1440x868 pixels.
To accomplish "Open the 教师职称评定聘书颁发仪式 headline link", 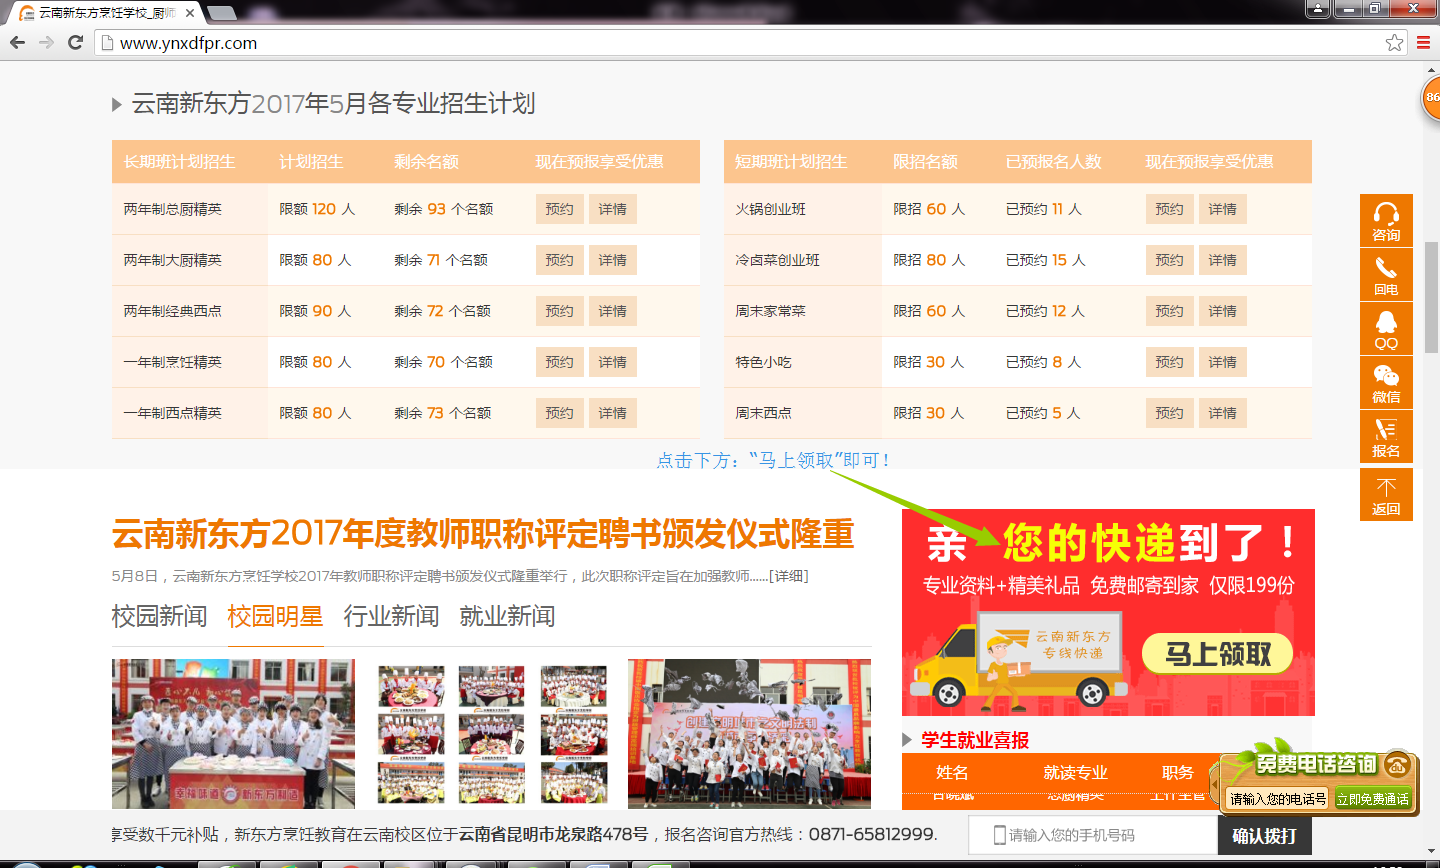I will click(483, 534).
